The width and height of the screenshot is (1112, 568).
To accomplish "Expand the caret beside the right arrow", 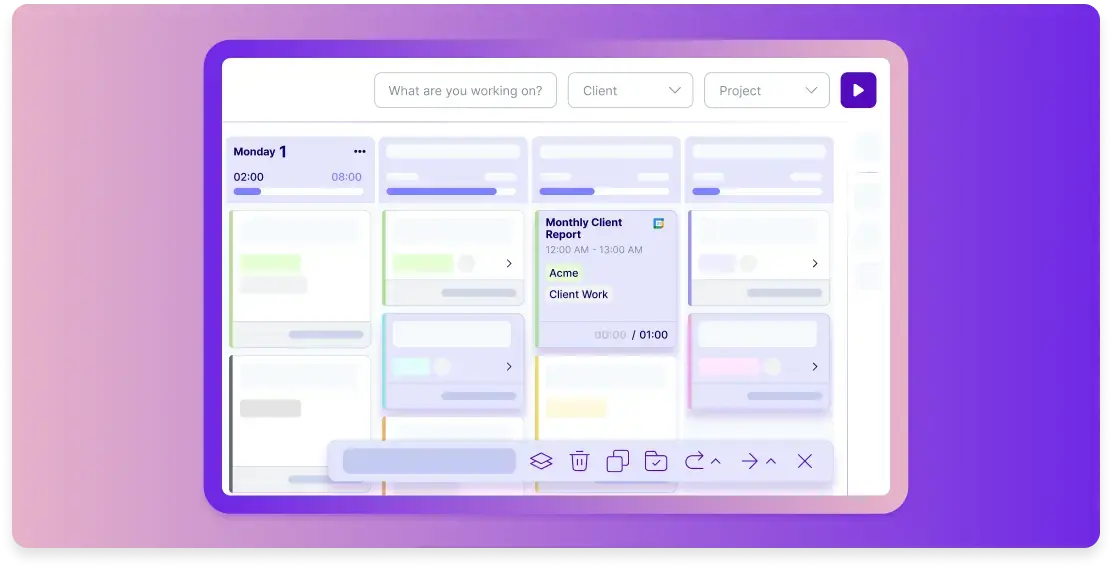I will (x=771, y=461).
